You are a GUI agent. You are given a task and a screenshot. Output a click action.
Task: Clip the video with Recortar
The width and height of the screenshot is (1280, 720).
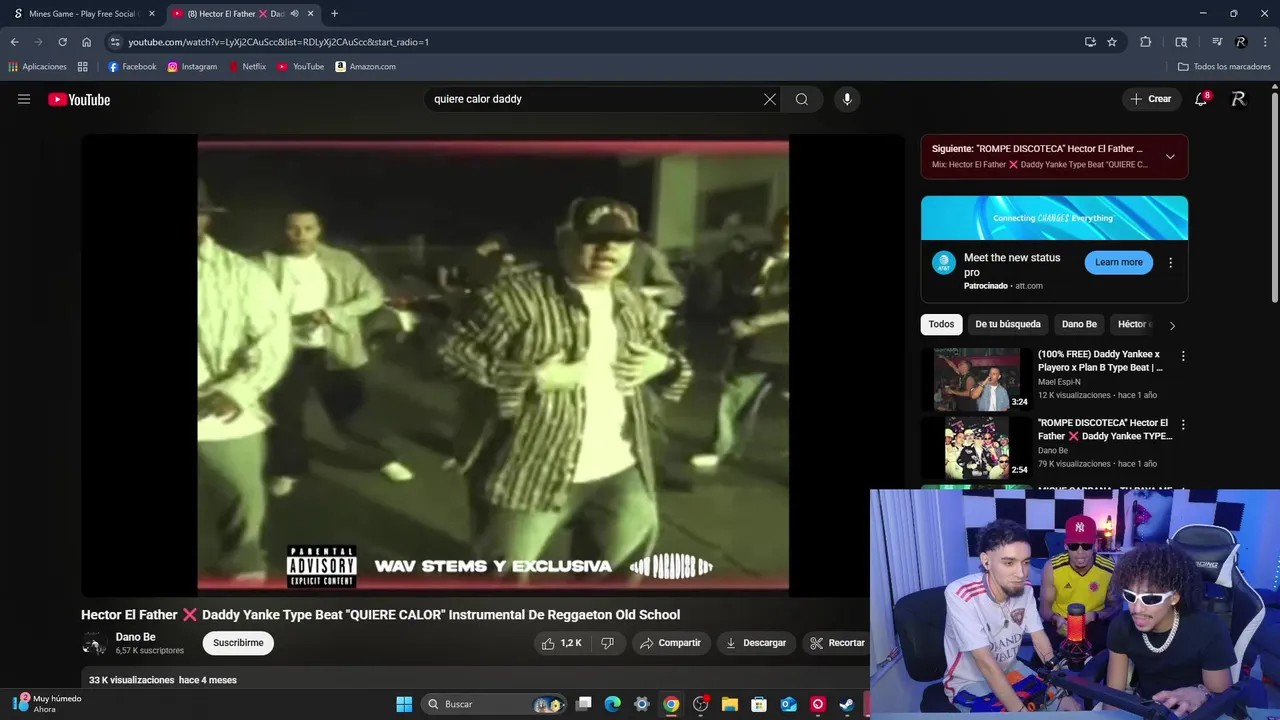tap(838, 643)
